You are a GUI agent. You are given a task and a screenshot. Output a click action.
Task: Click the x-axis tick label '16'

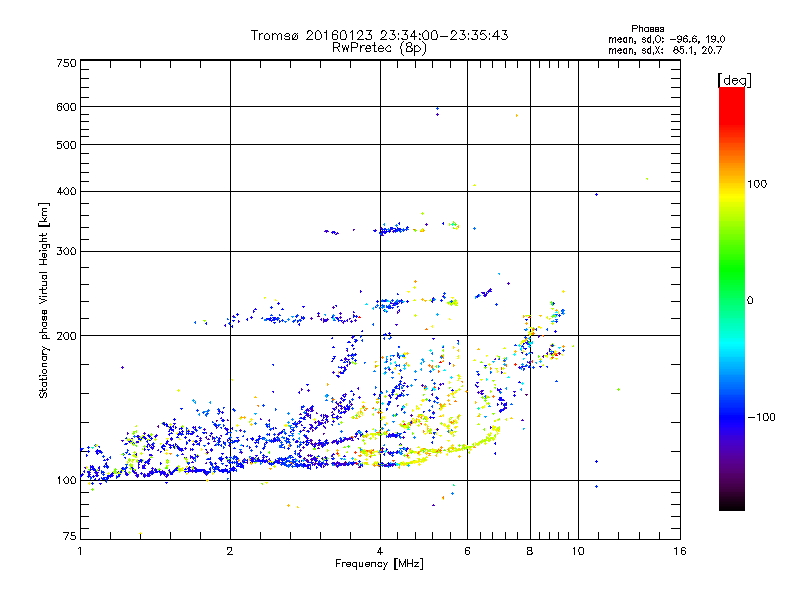pyautogui.click(x=680, y=551)
